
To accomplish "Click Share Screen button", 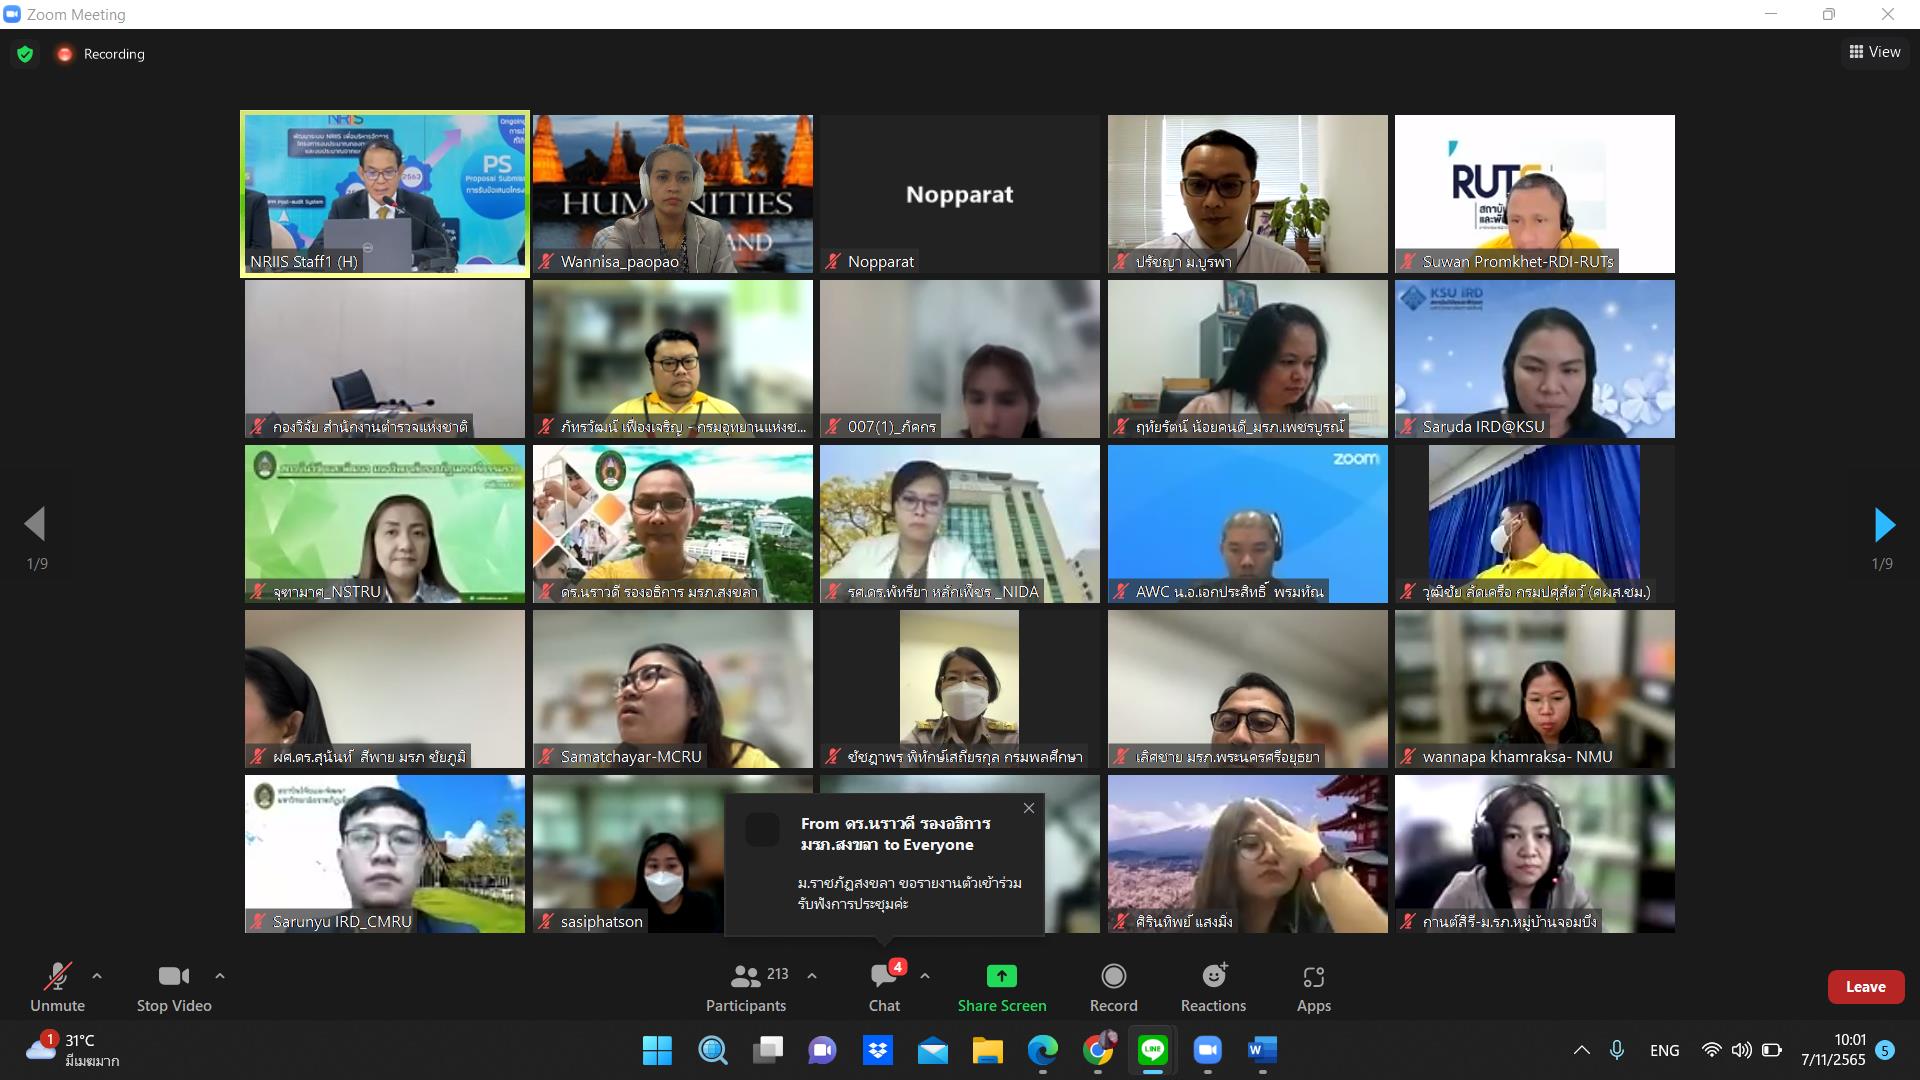I will pos(1002,987).
